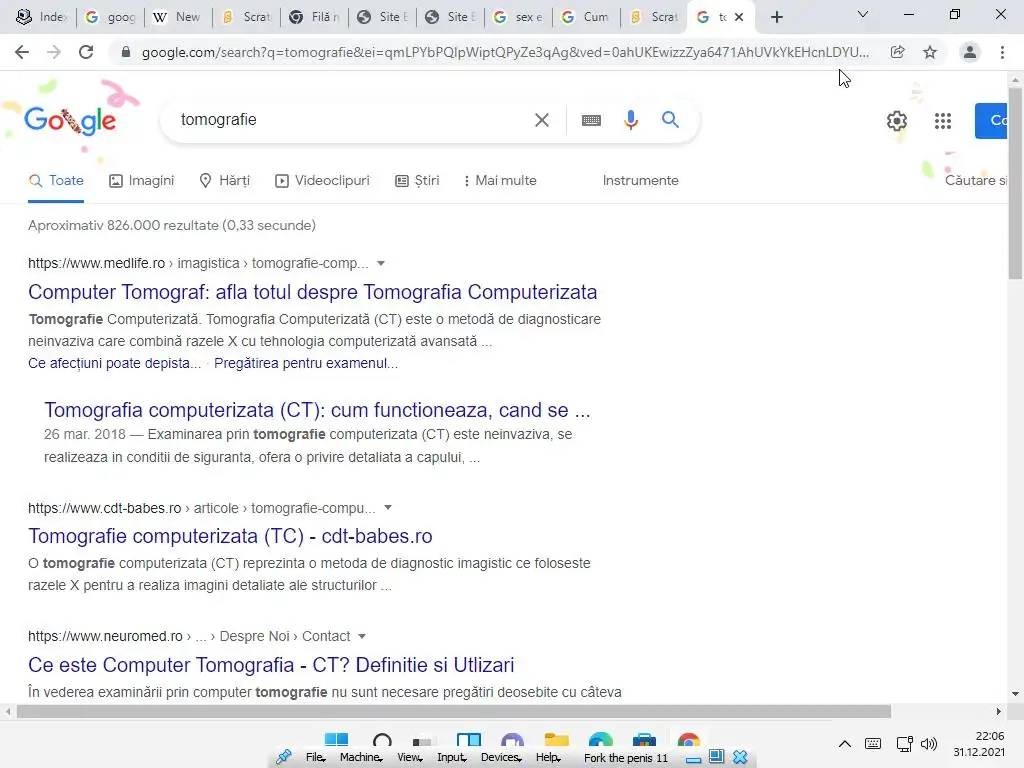Open 'Tomografie computerizata (TC) - cdt-babes.ro' result

pyautogui.click(x=230, y=536)
